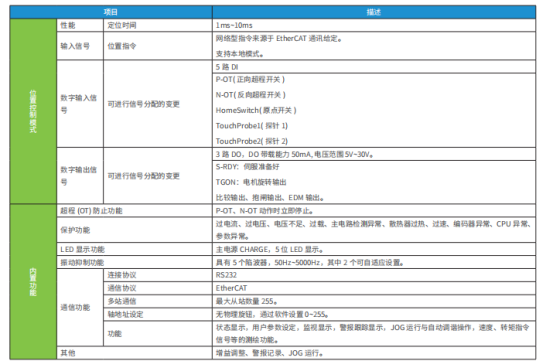556x362 pixels.
Task: Select the green 位置控制模式 category cell
Action: pyautogui.click(x=33, y=111)
